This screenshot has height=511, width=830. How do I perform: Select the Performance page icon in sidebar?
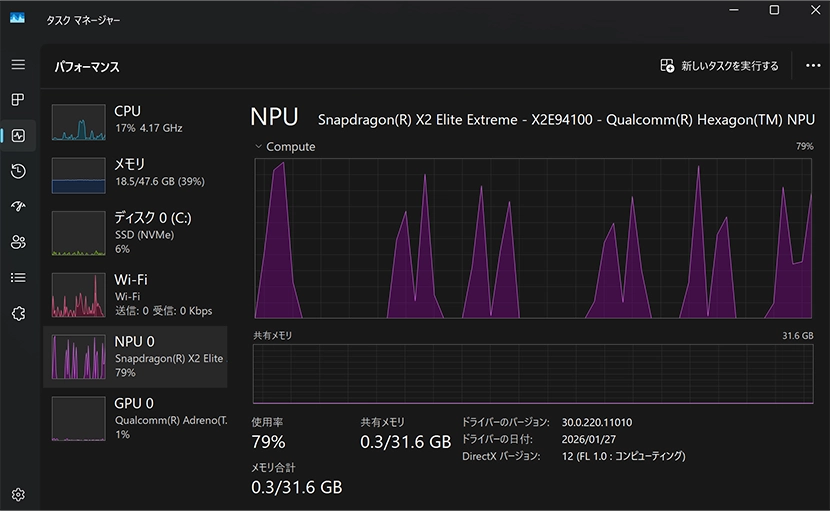18,136
